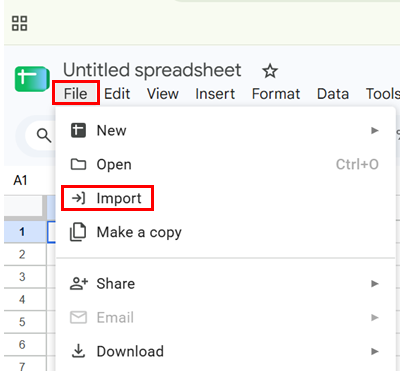402x371 pixels.
Task: Open the File menu
Action: tap(76, 94)
